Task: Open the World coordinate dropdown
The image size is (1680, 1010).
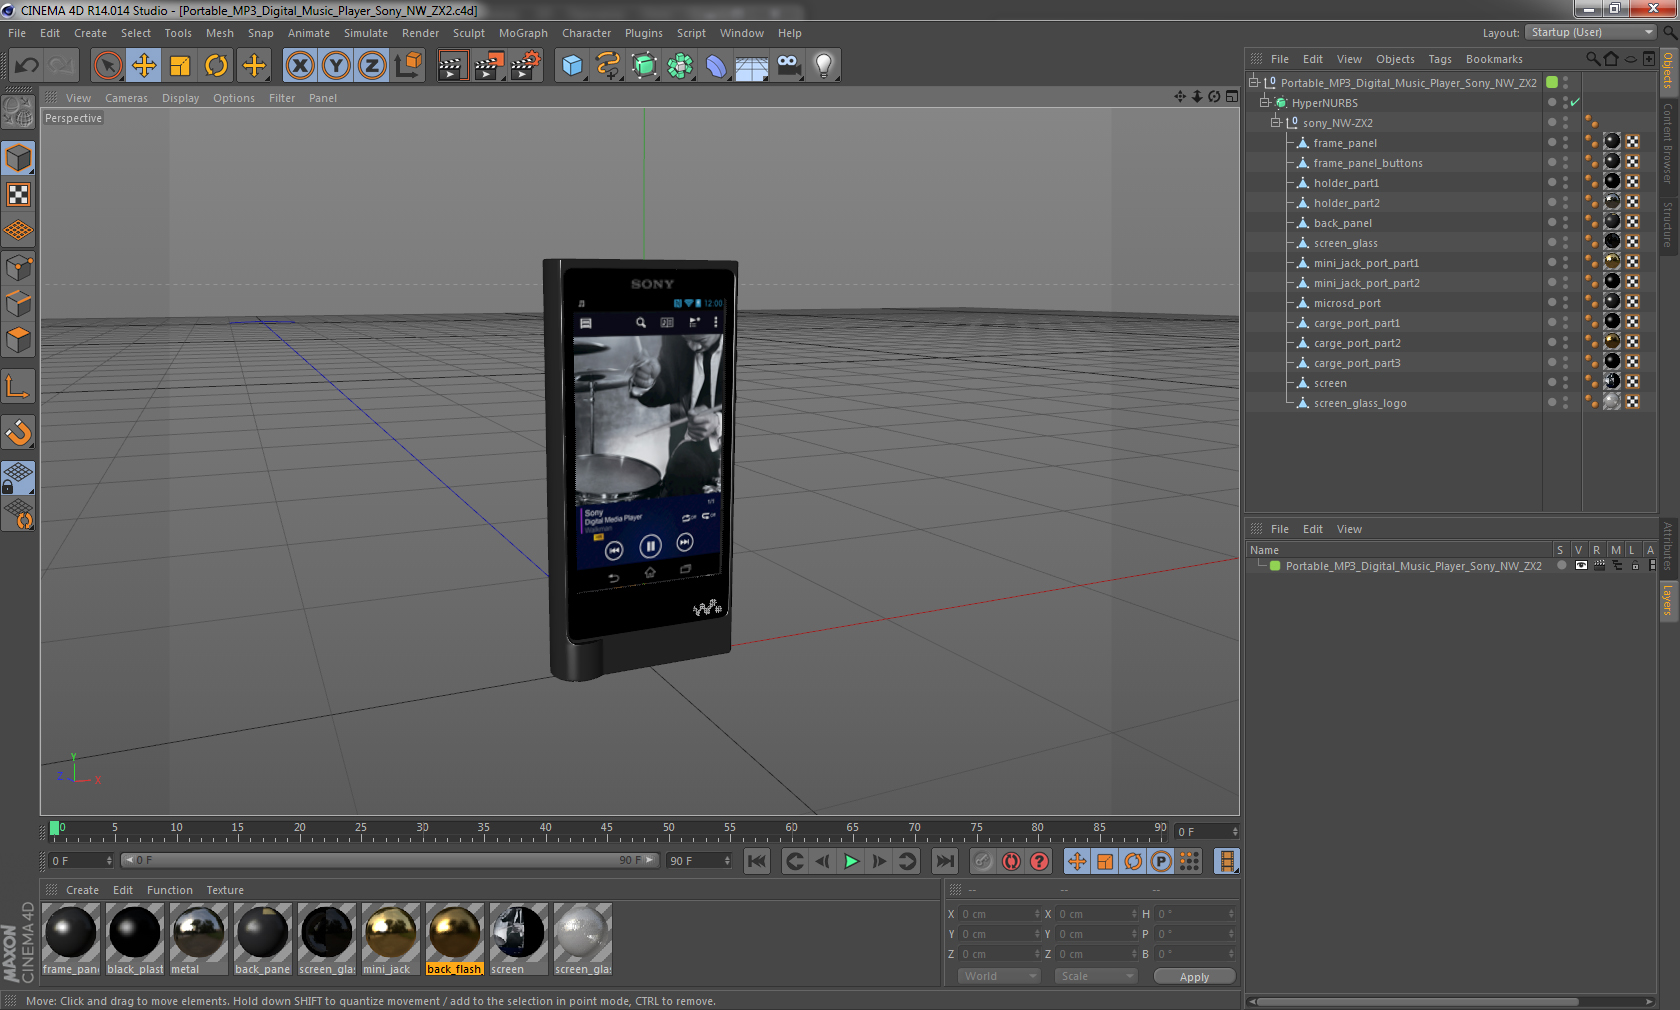Action: click(x=999, y=976)
